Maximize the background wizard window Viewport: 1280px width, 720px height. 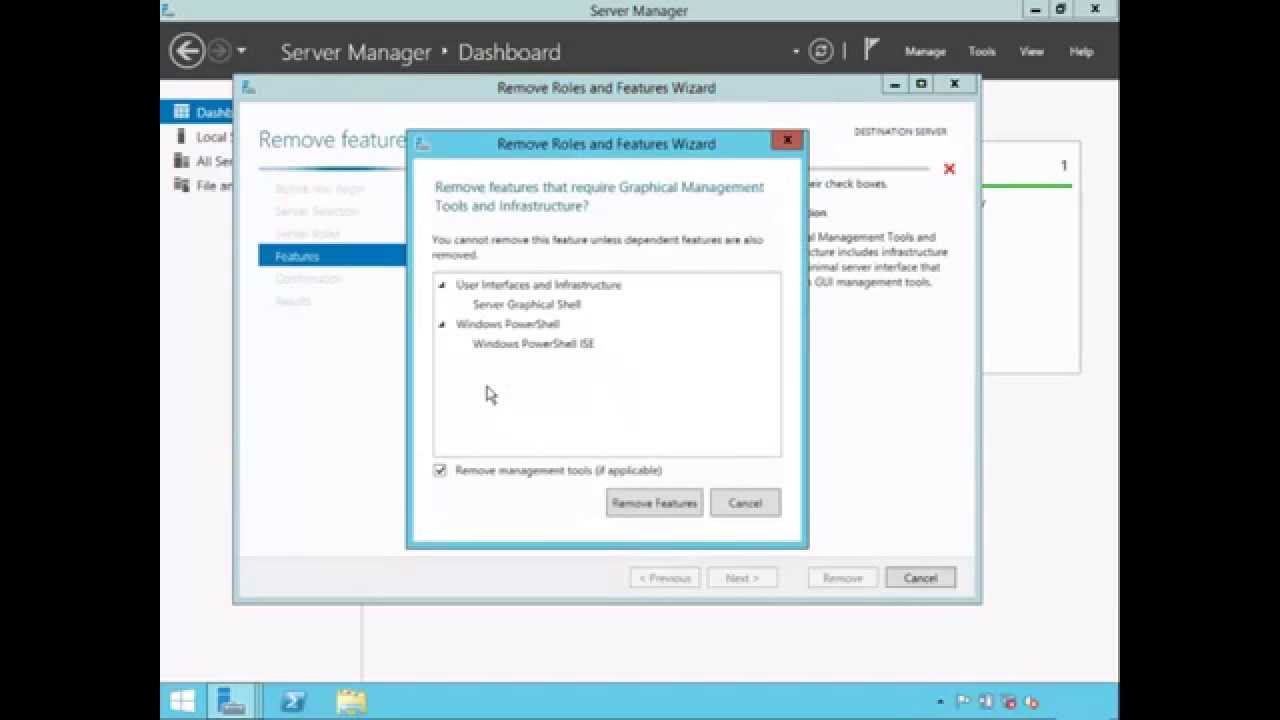coord(921,84)
